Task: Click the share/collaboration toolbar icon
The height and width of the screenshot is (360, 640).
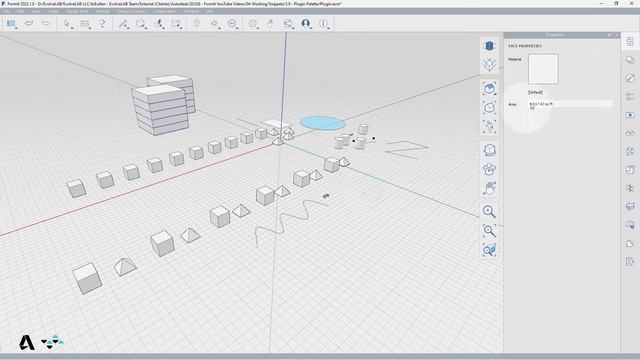Action: tap(288, 24)
